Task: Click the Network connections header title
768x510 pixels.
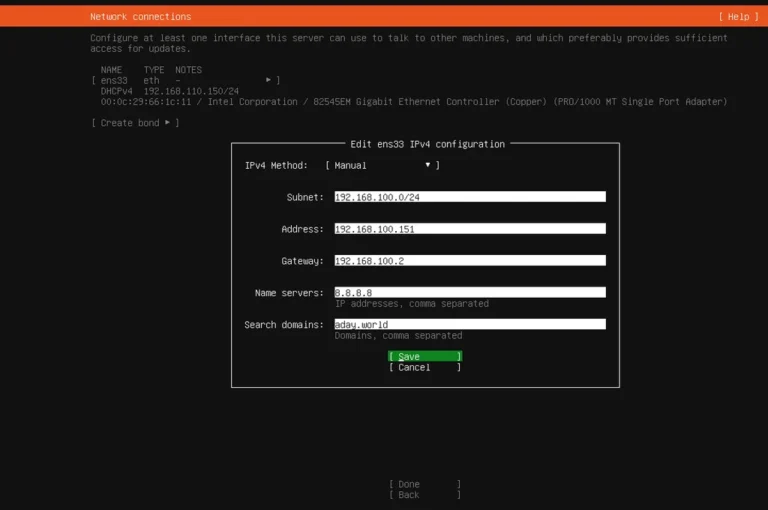Action: [140, 17]
